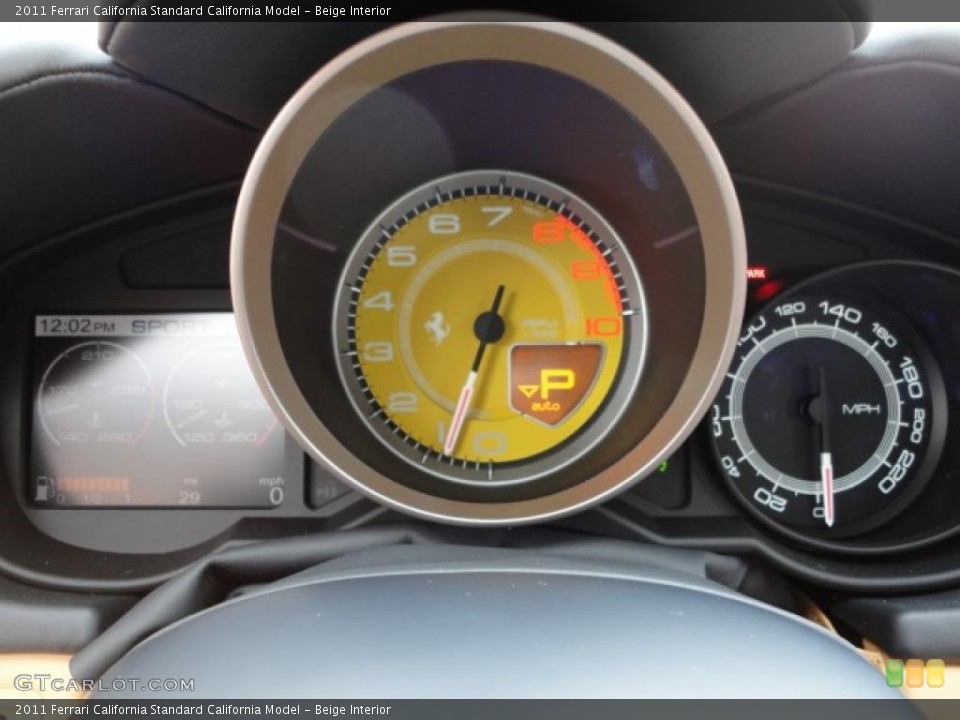Click the green square at bottom right
The image size is (960, 720).
(894, 673)
